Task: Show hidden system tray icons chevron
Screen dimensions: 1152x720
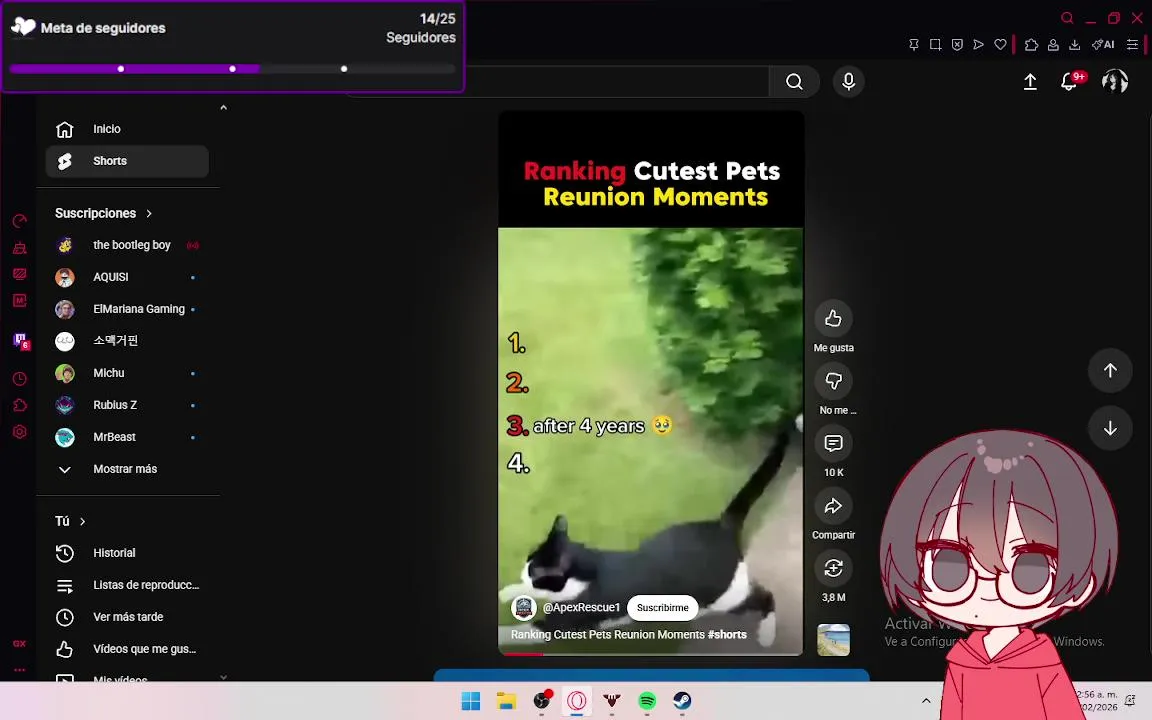Action: 926,700
